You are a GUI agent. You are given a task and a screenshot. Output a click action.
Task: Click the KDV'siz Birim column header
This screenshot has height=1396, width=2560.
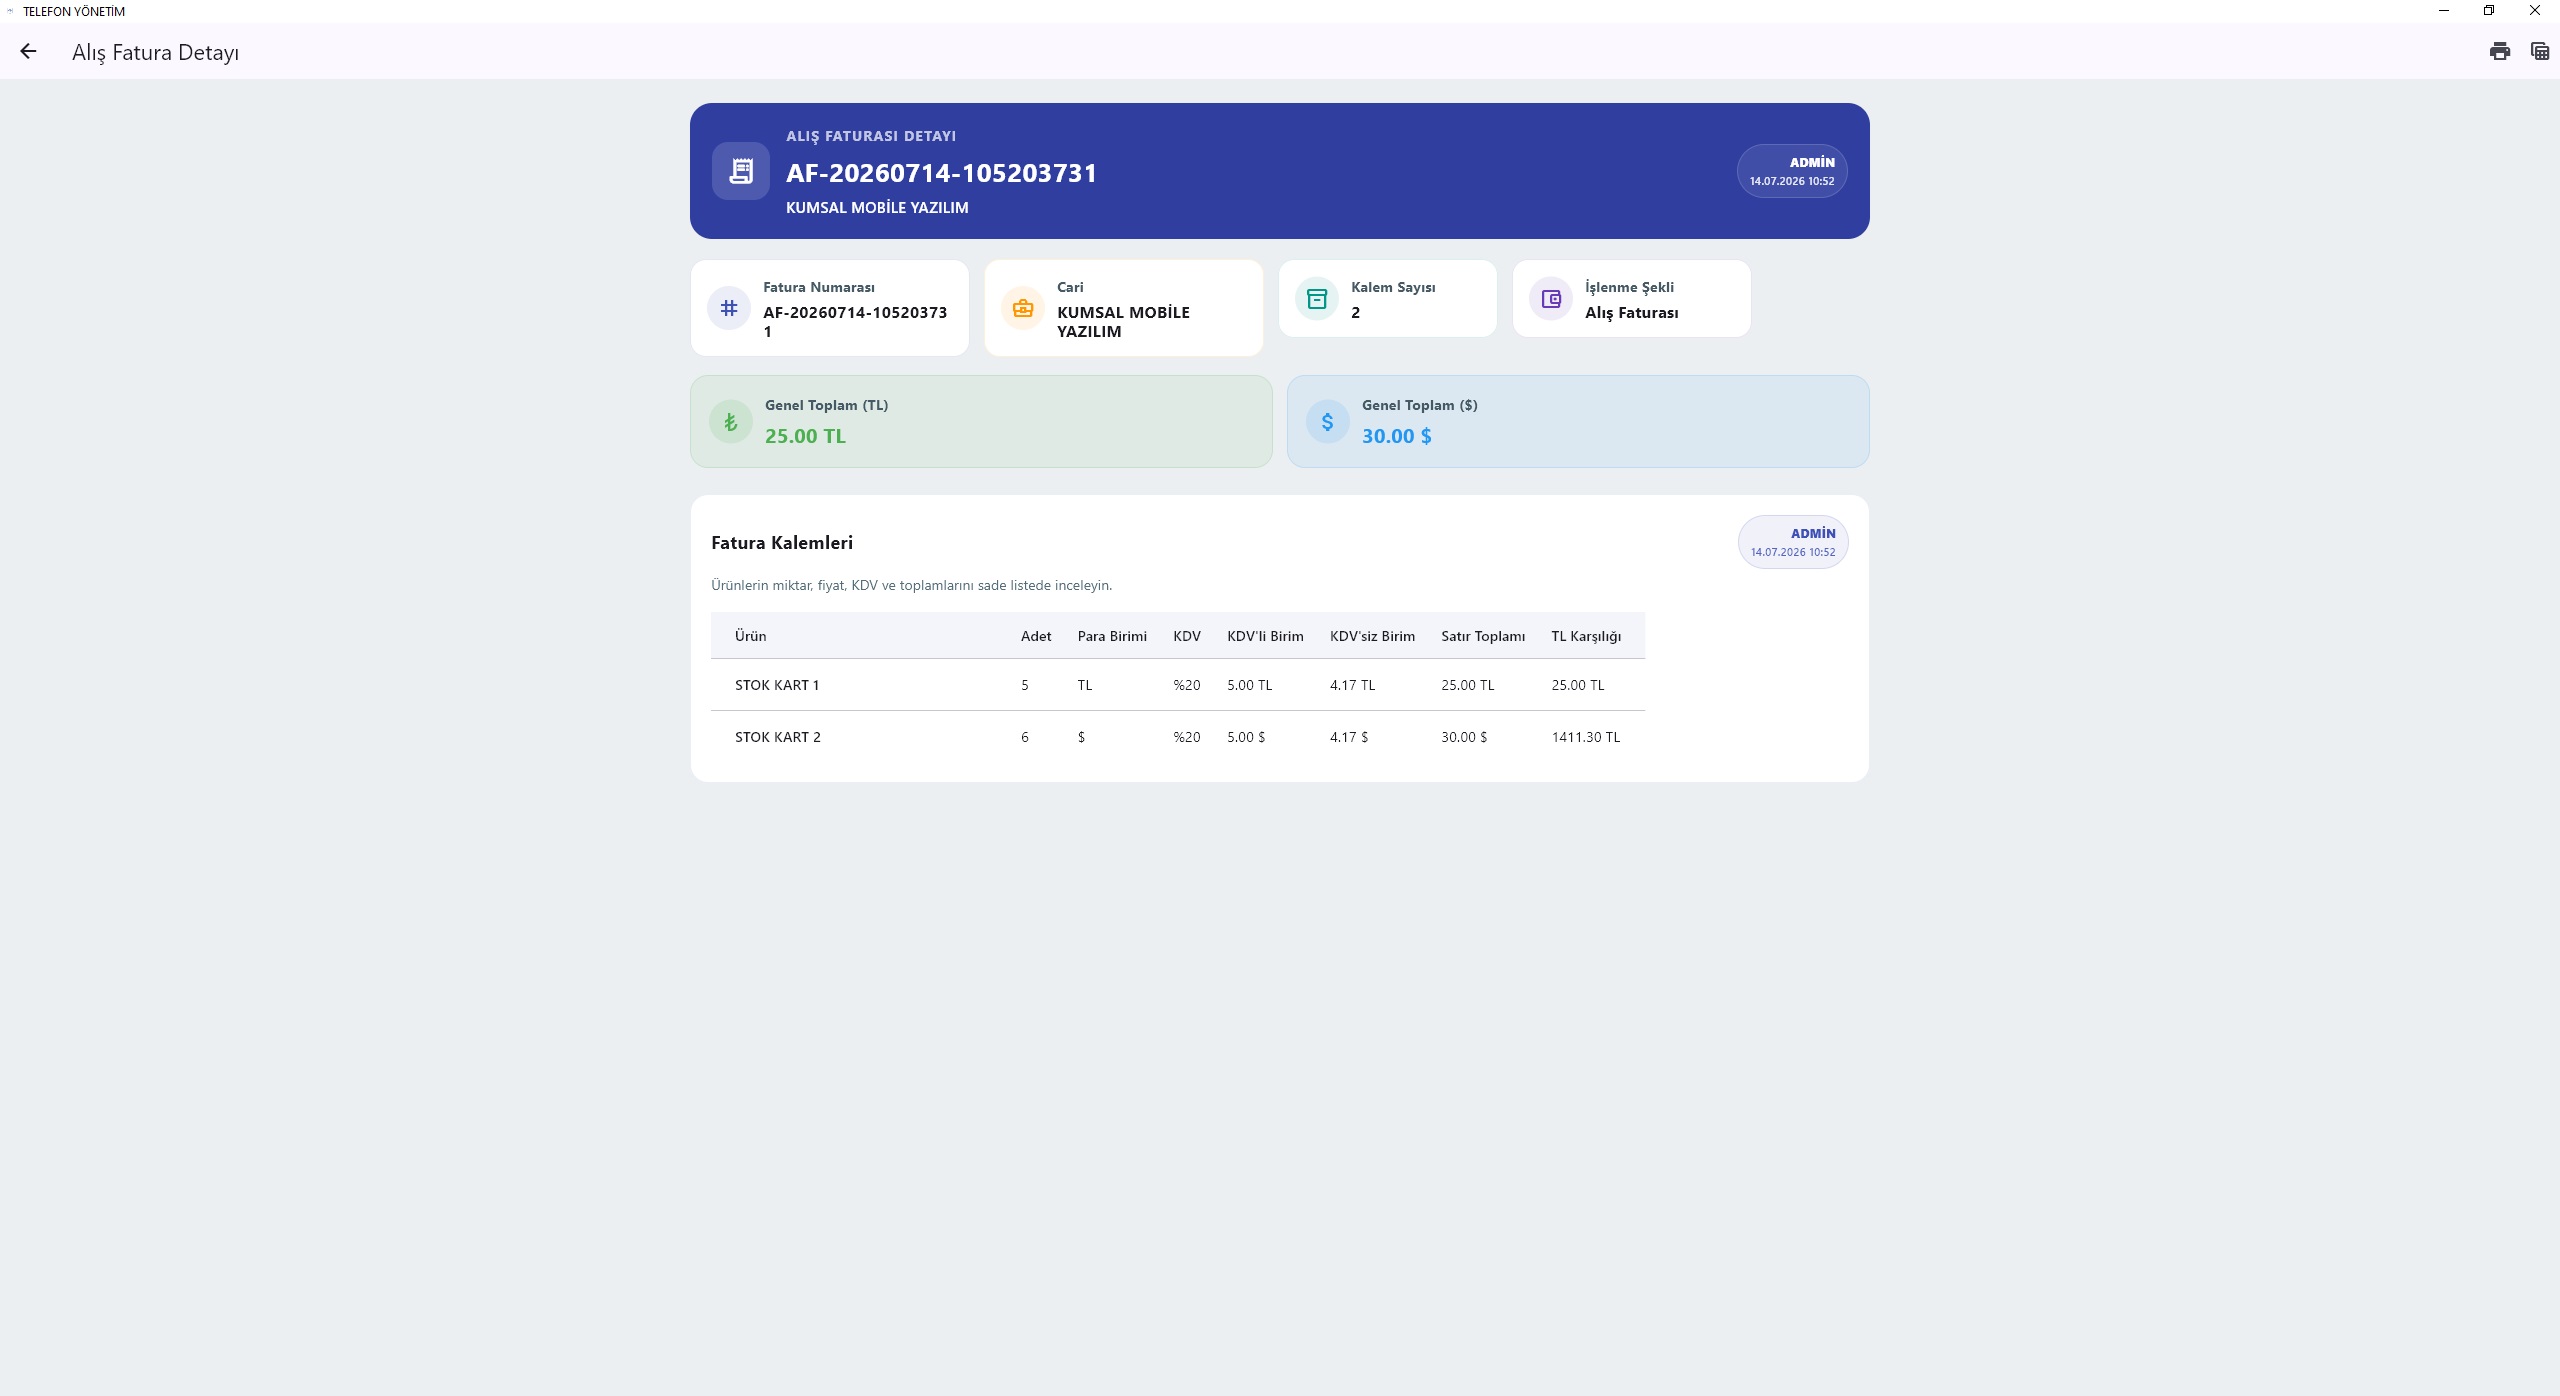click(1372, 636)
